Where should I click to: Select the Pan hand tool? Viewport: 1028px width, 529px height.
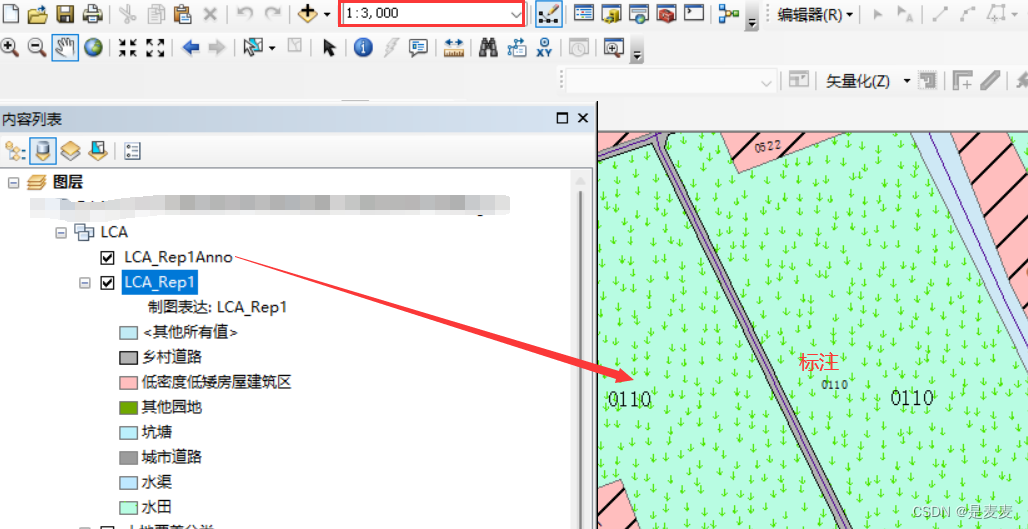[65, 47]
